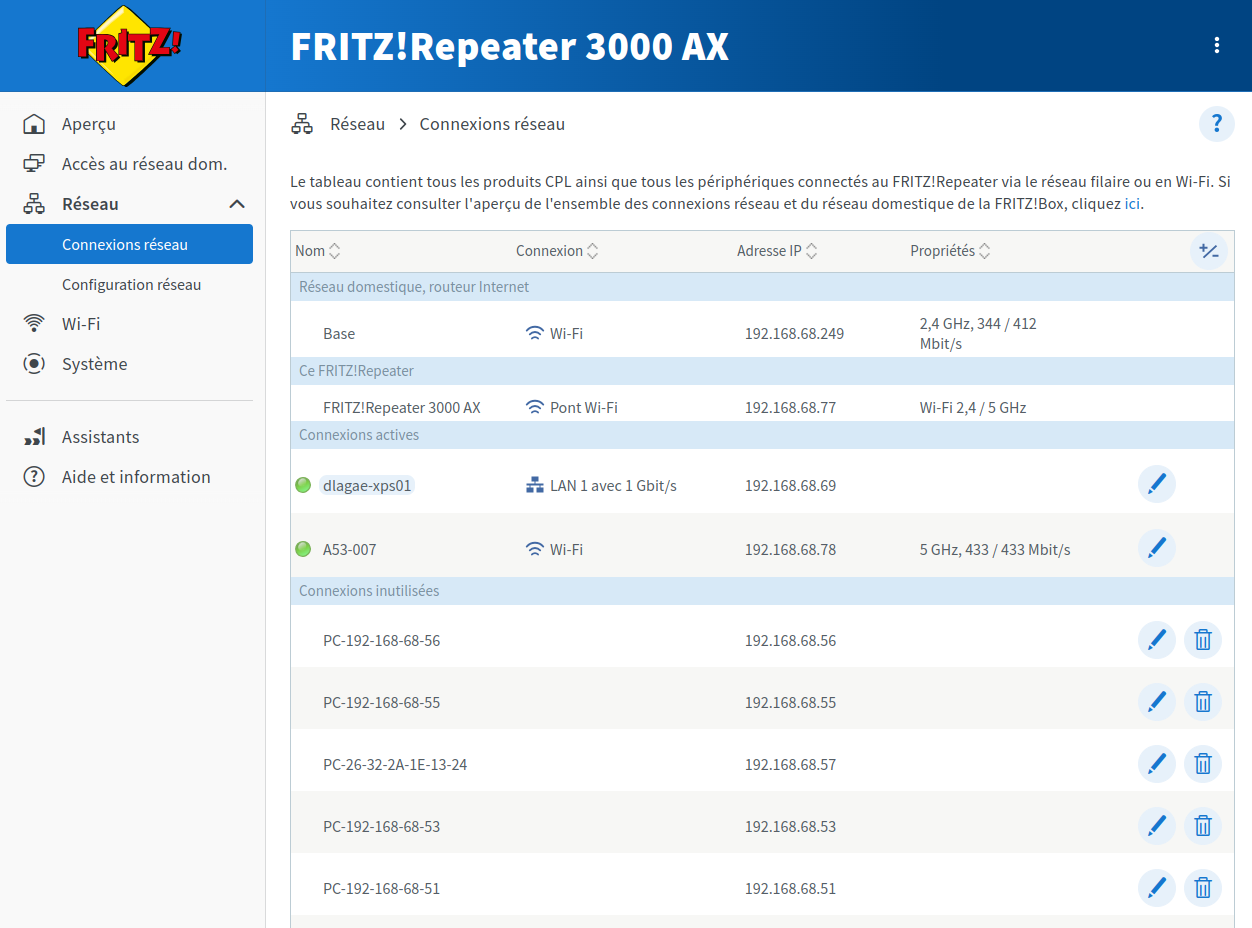This screenshot has height=928, width=1252.
Task: Click the A53-007 device name
Action: tap(349, 549)
